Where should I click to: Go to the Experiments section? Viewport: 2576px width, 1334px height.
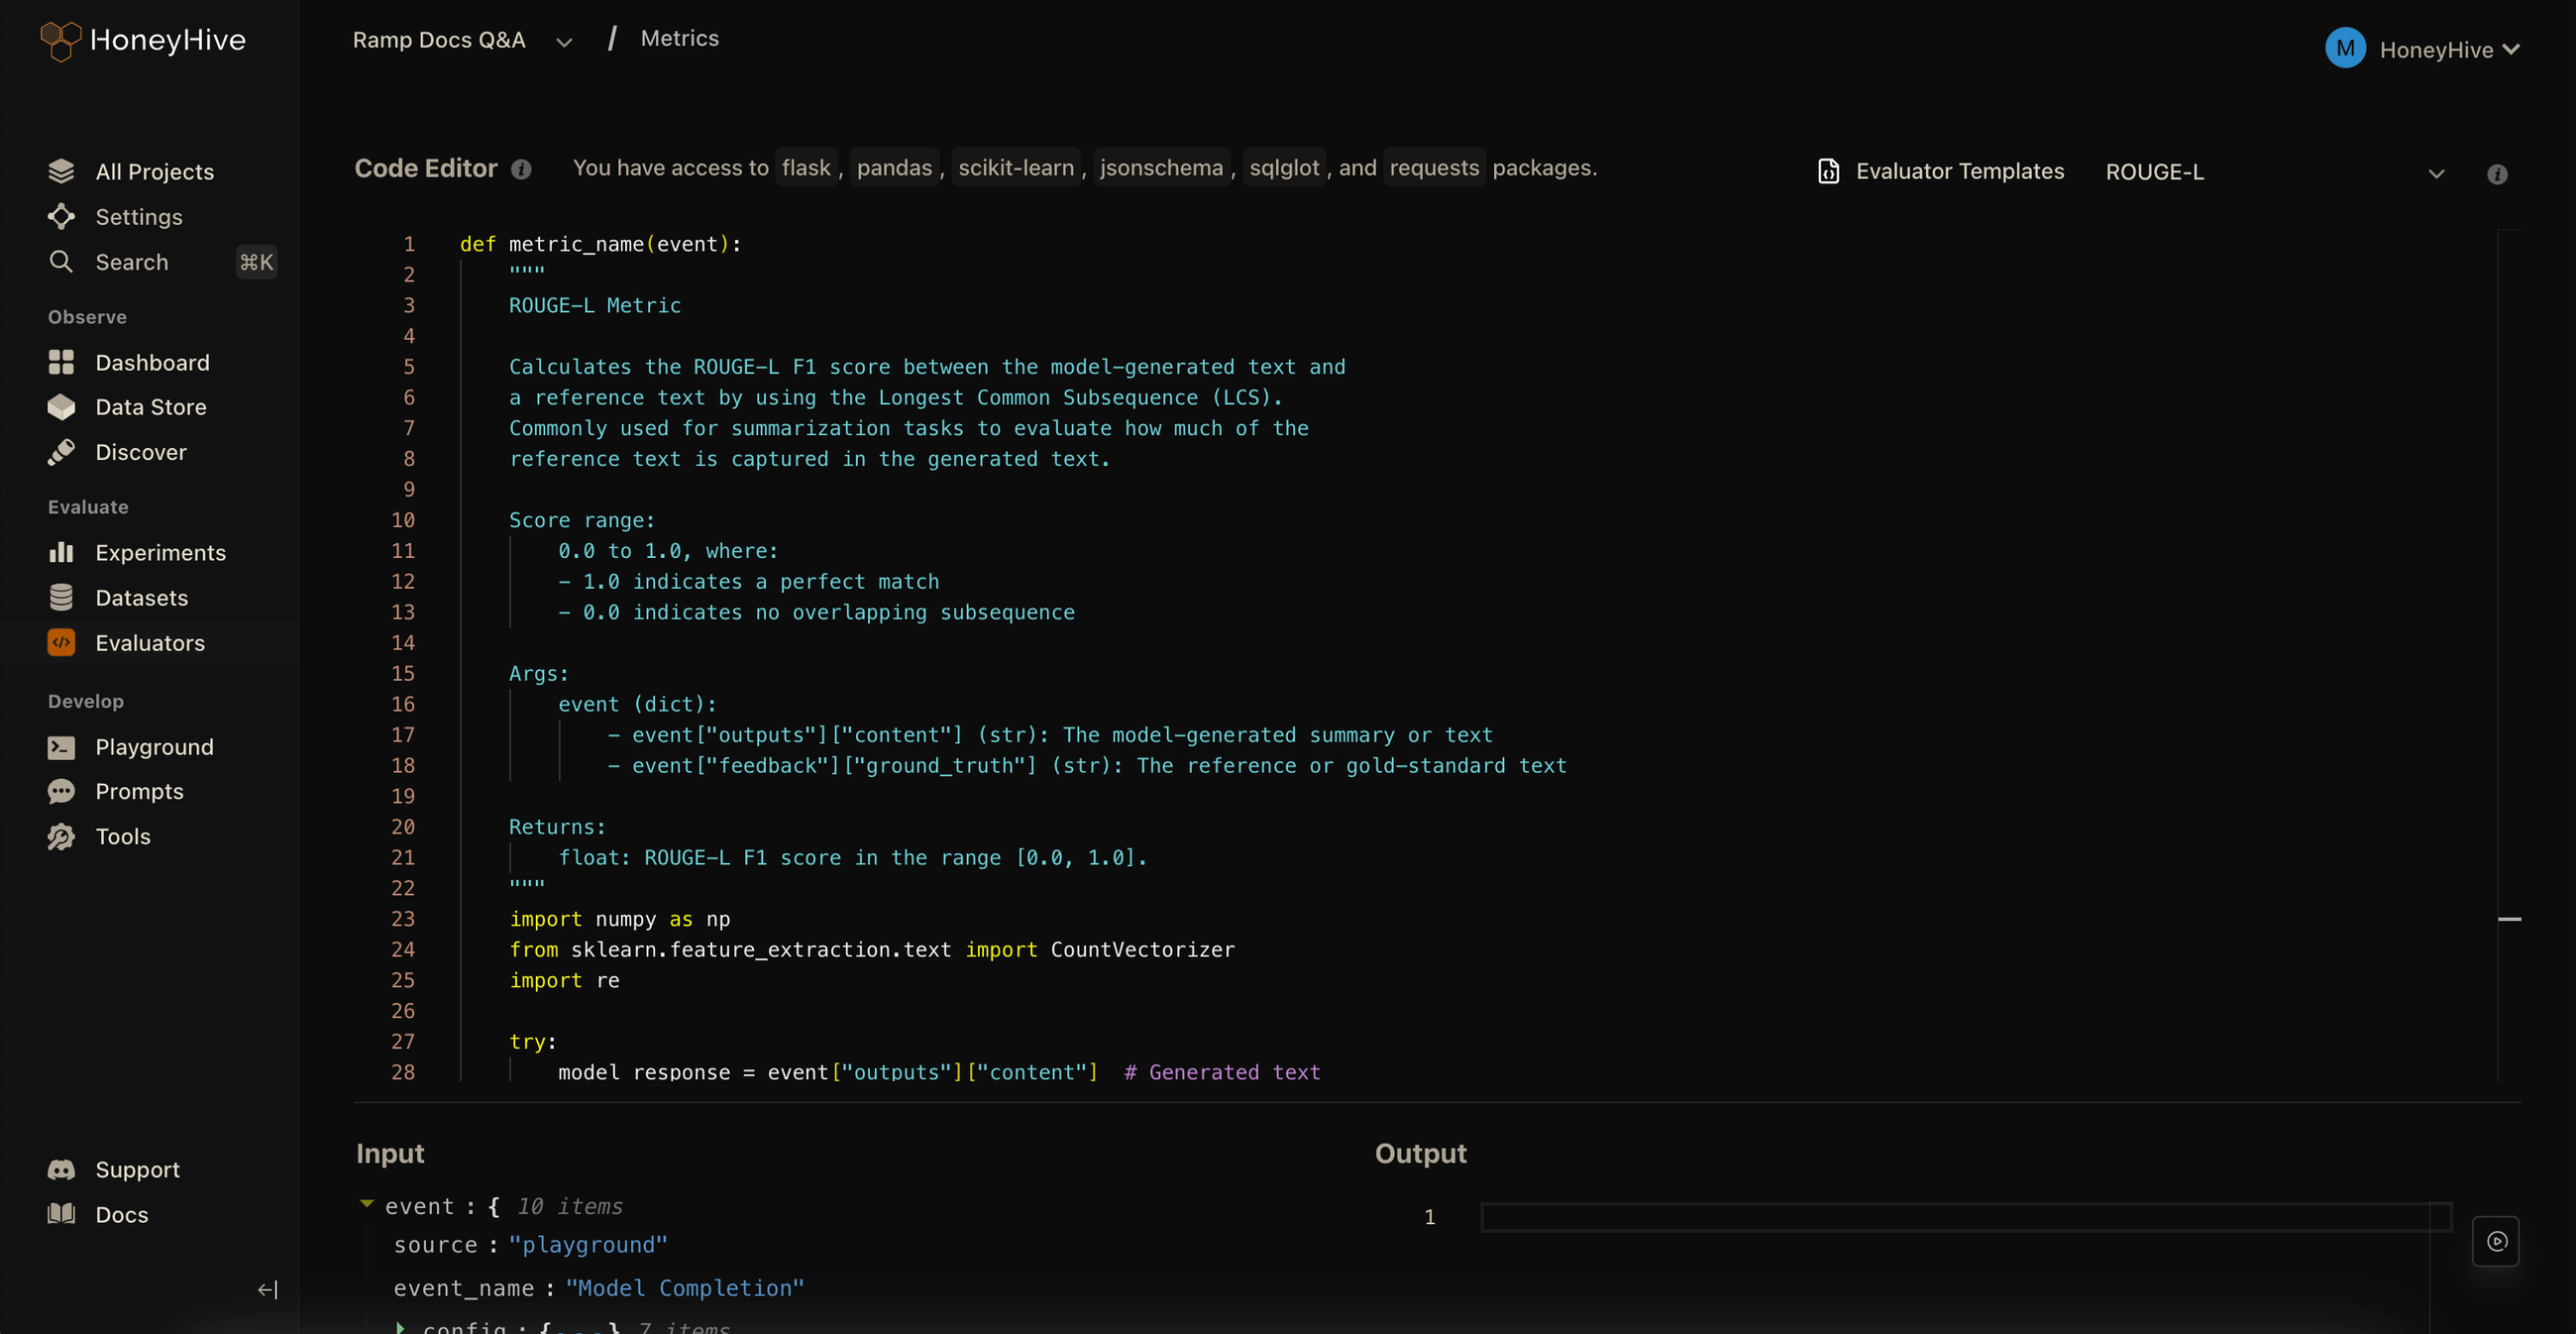point(161,552)
